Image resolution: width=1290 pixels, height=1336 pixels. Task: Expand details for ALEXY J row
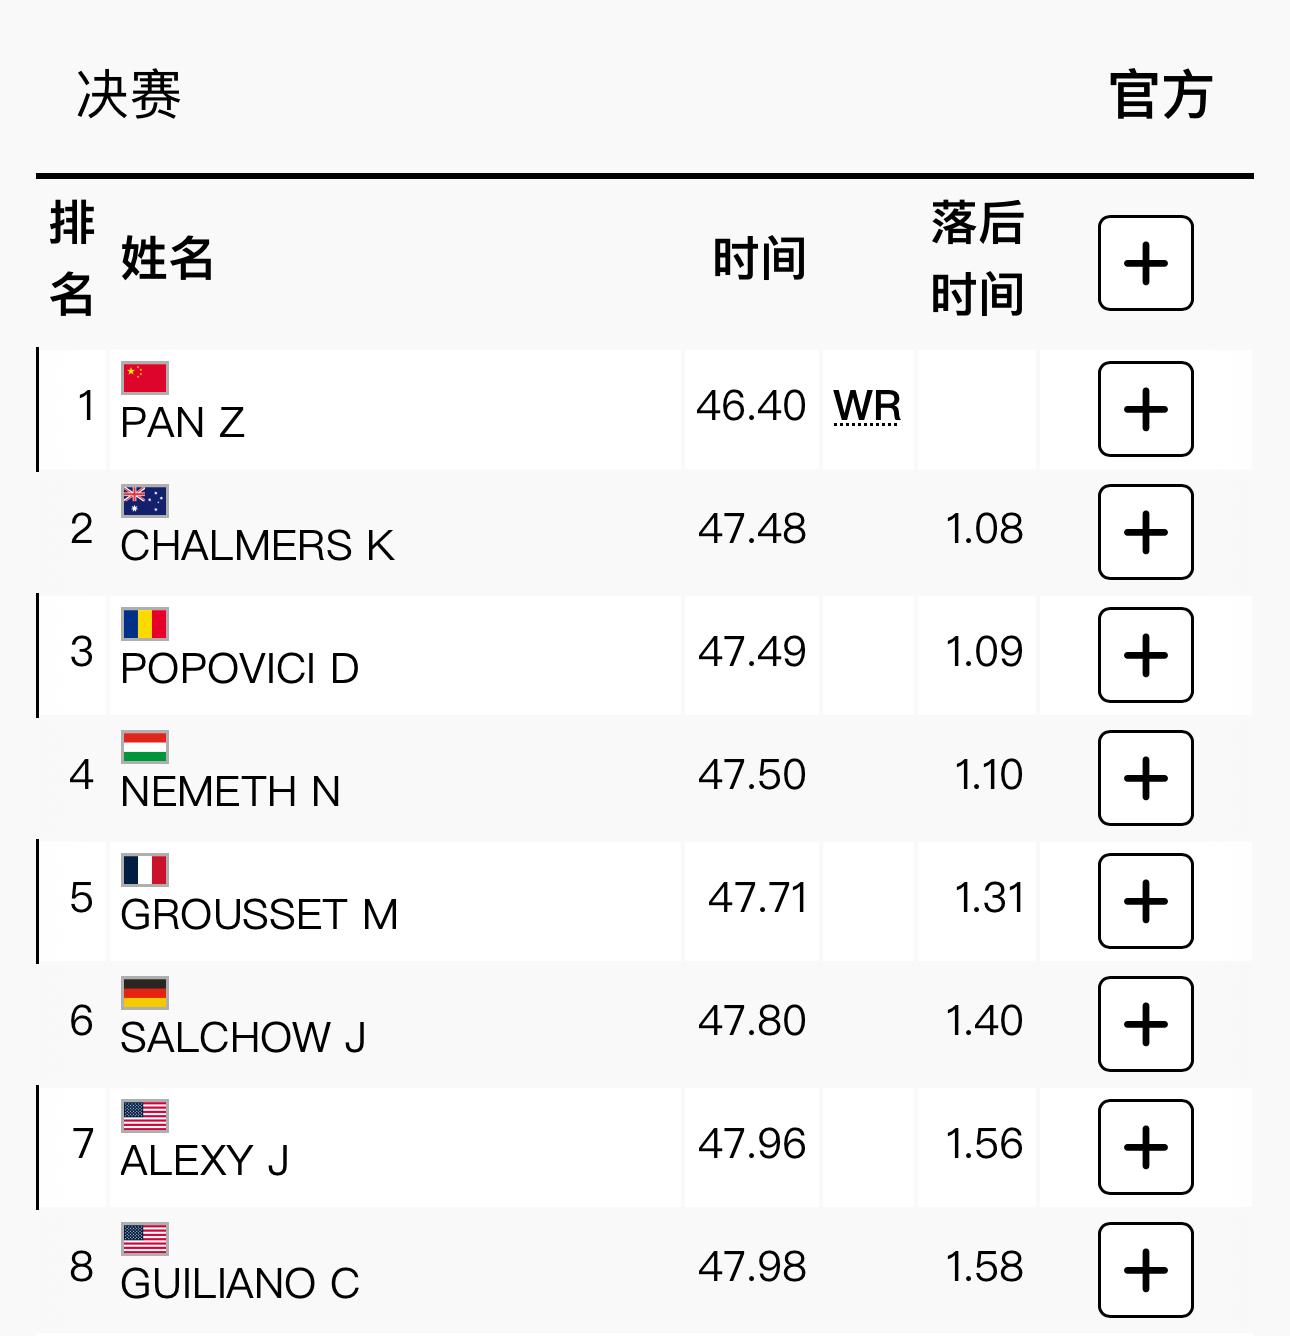(x=1145, y=1147)
